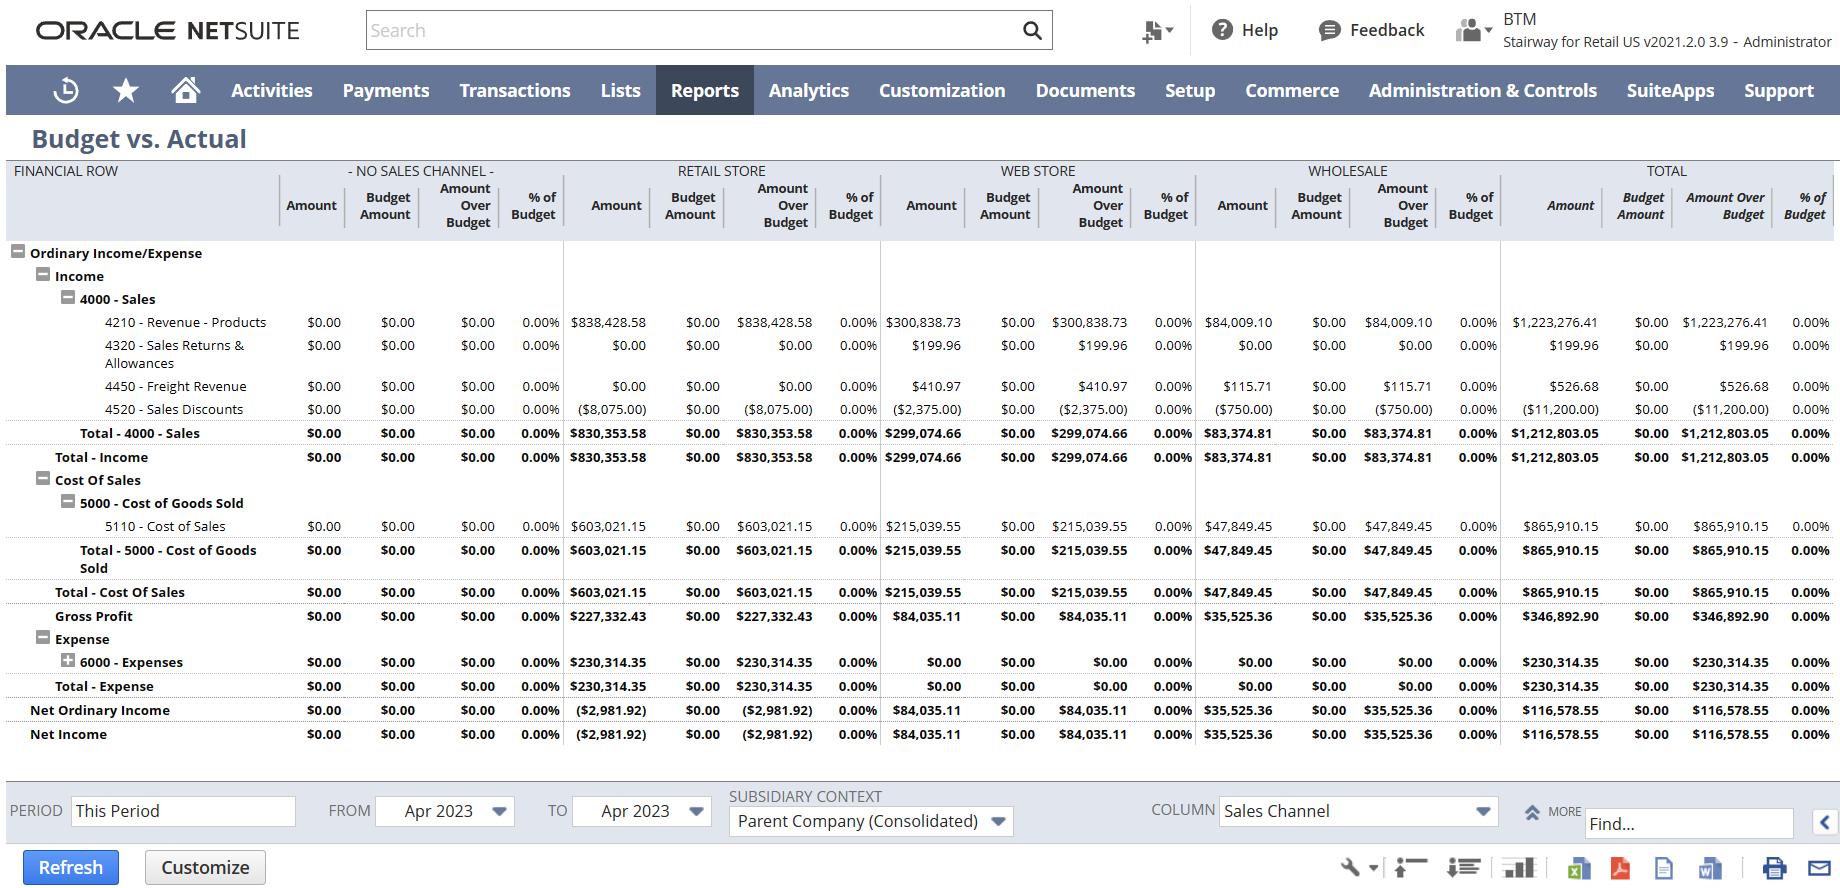Click the WHOLESALE column group header

point(1347,171)
